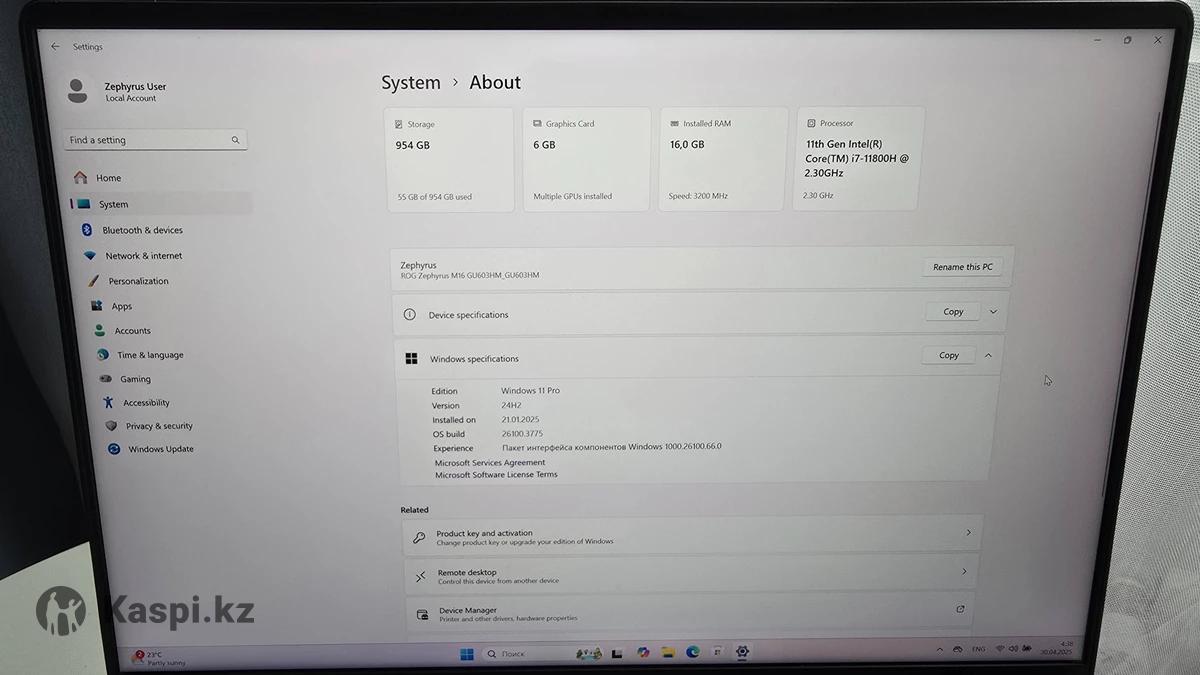The height and width of the screenshot is (675, 1200).
Task: Click the Windows logo beside Windows specifications
Action: tap(411, 358)
